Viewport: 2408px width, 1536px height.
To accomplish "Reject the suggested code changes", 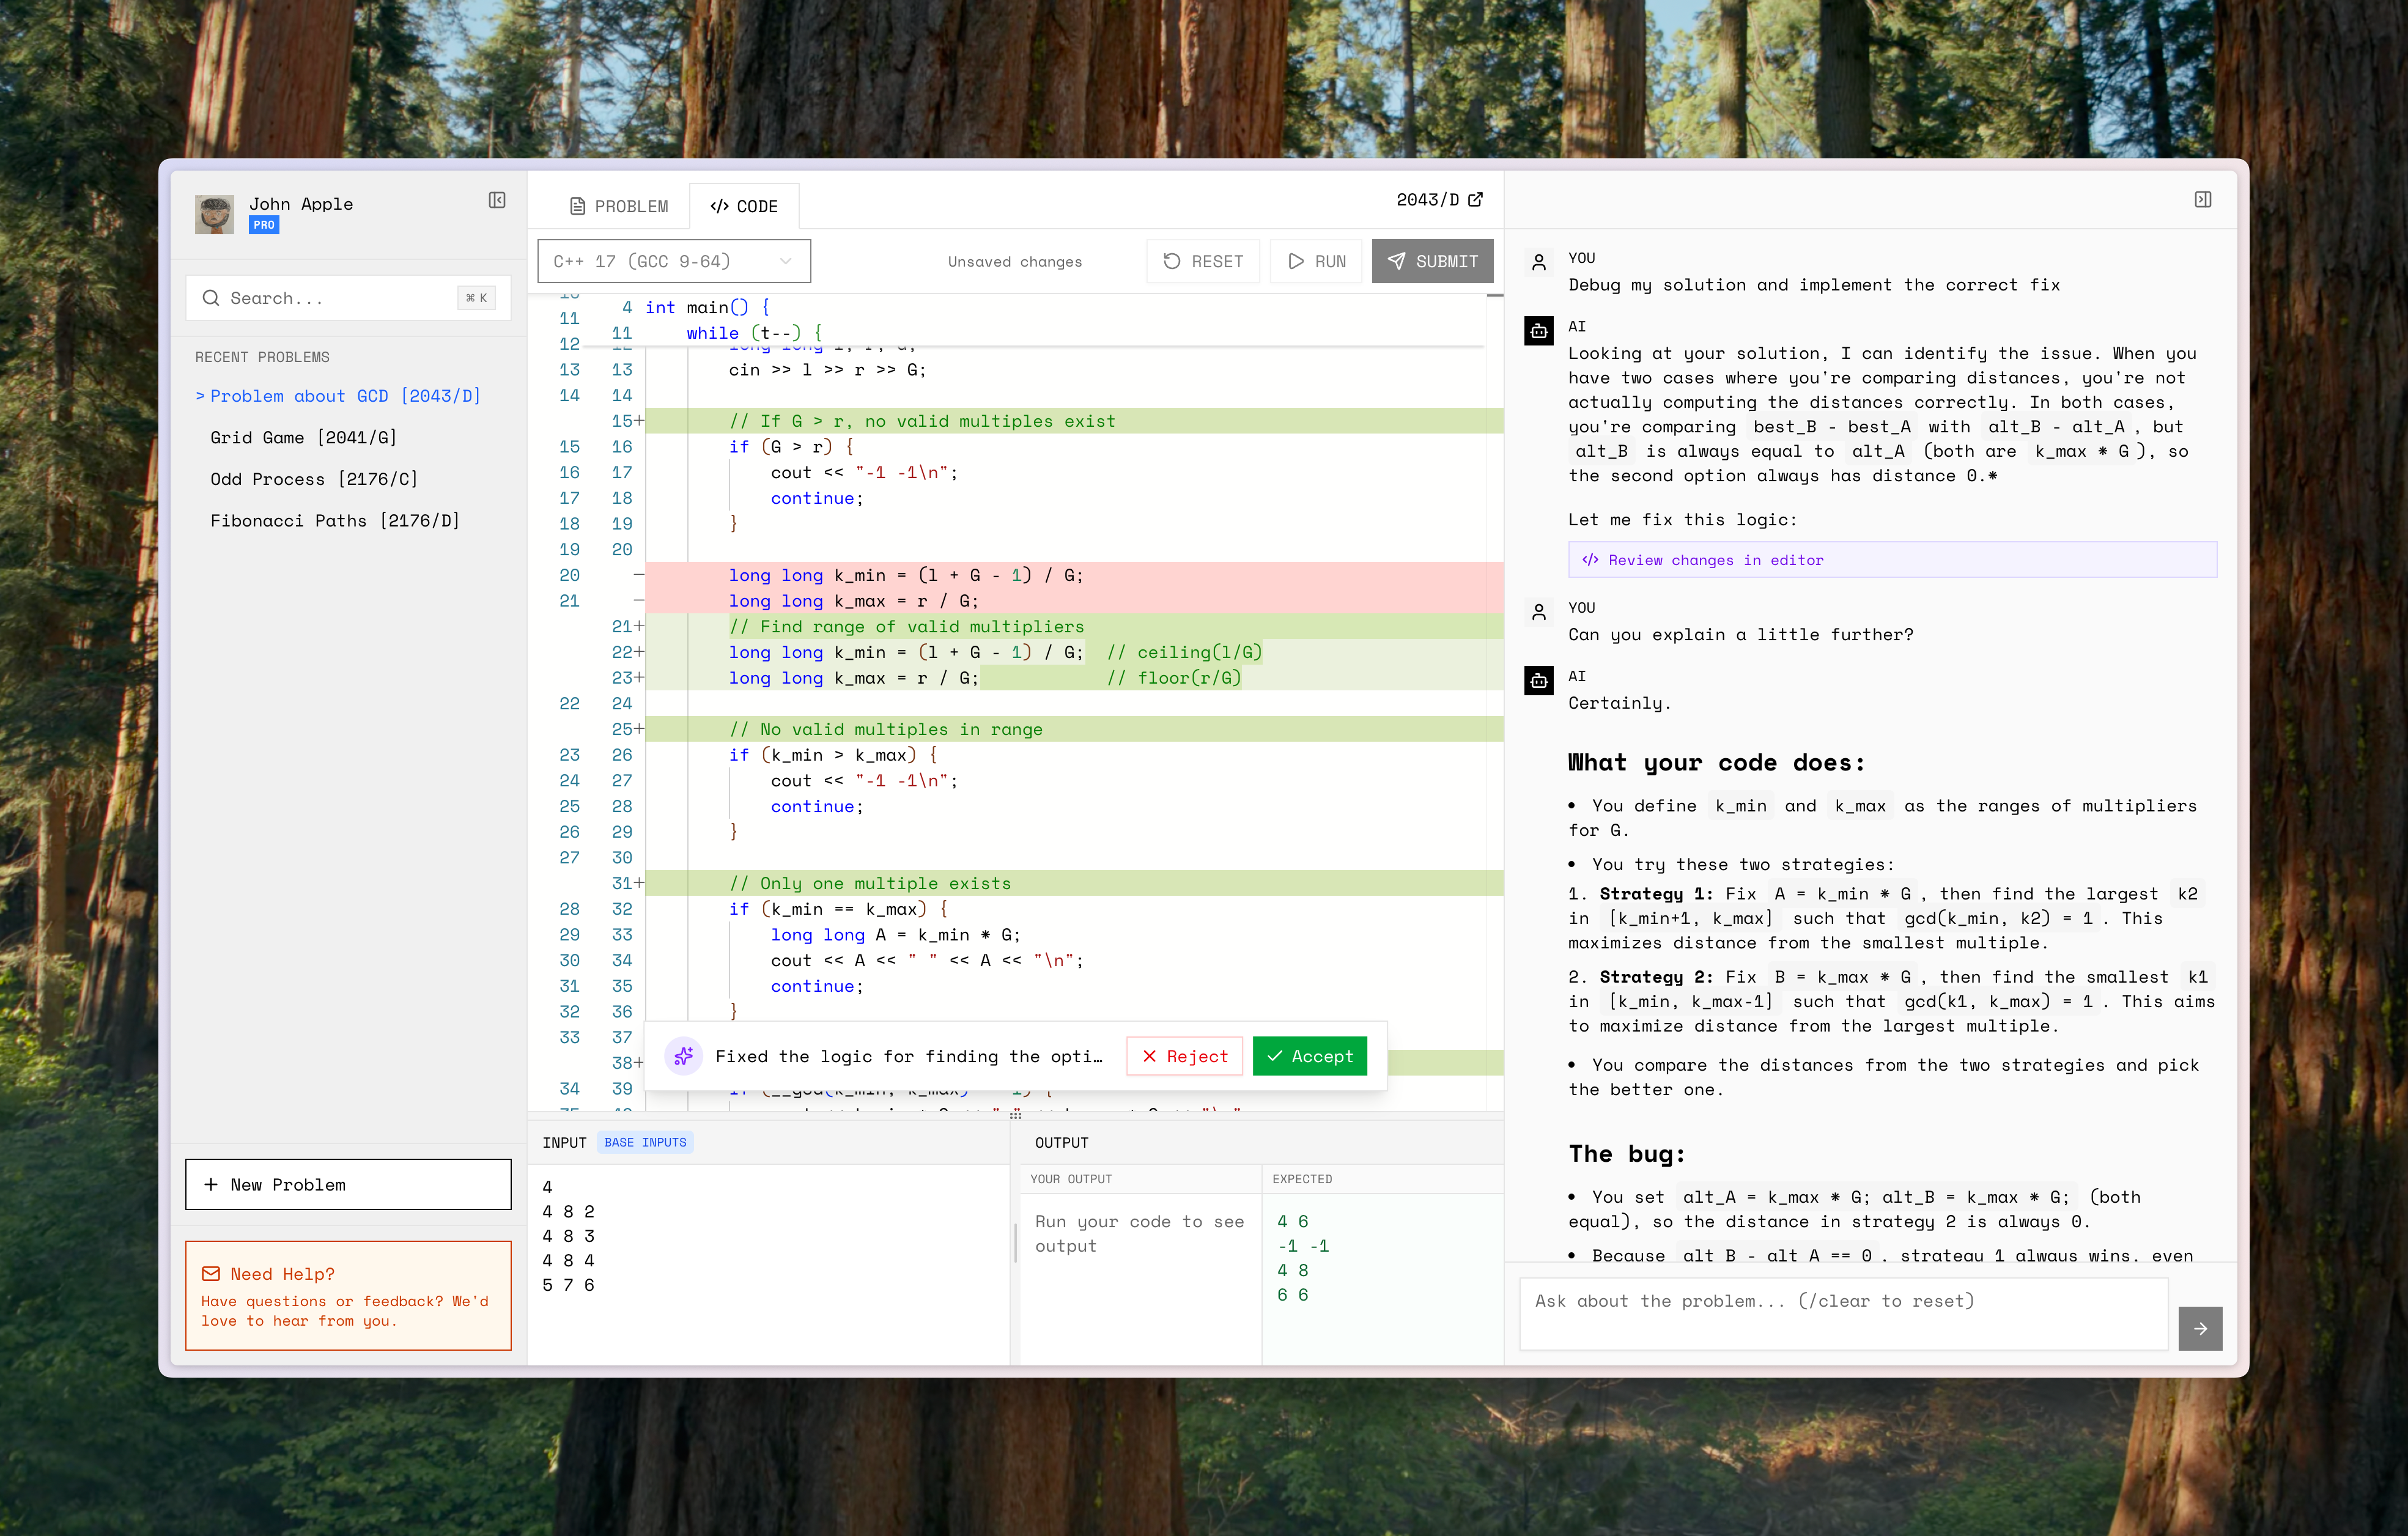I will 1184,1056.
